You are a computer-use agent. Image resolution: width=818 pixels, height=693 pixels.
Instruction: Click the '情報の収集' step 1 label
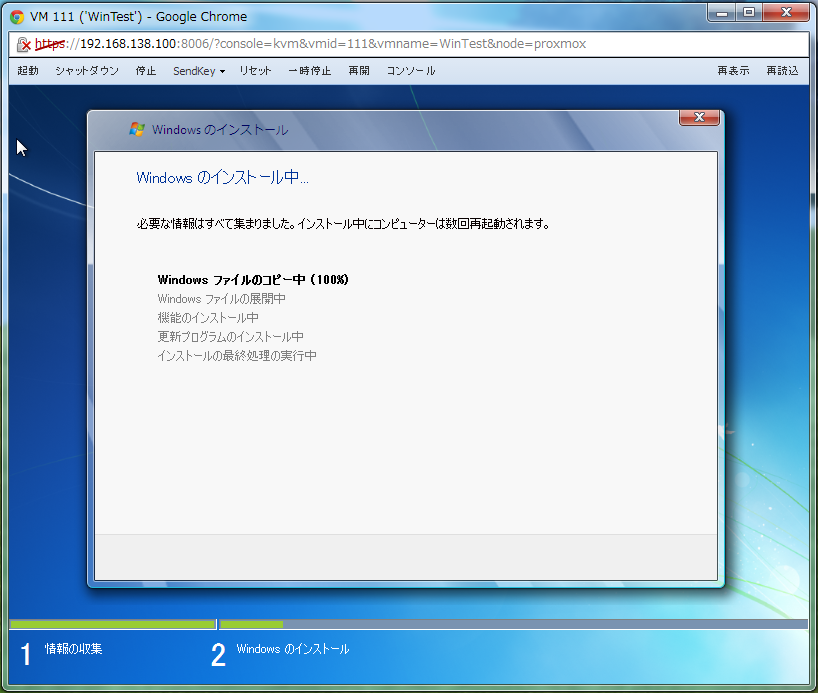click(x=74, y=649)
